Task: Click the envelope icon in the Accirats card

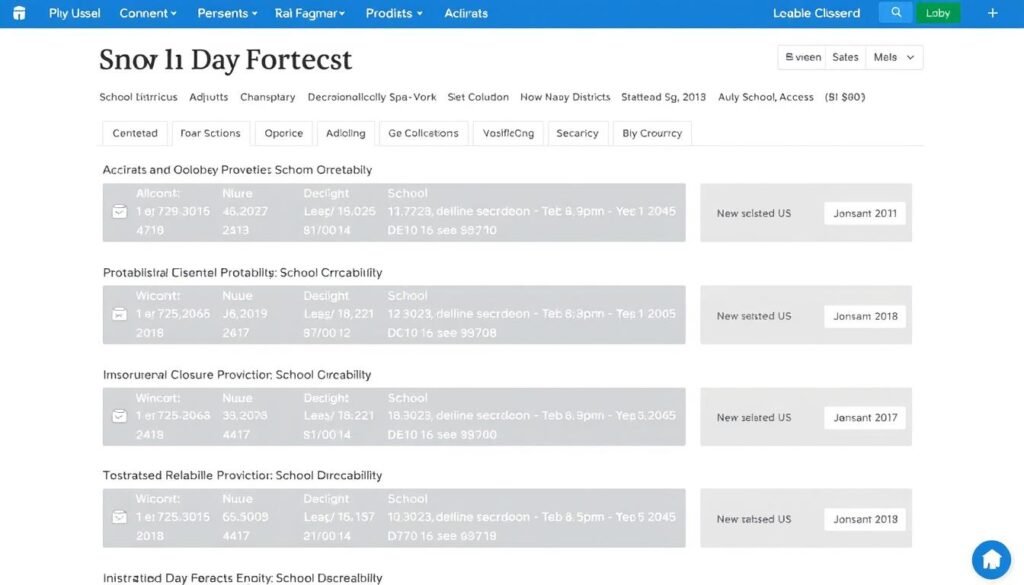Action: [x=122, y=211]
